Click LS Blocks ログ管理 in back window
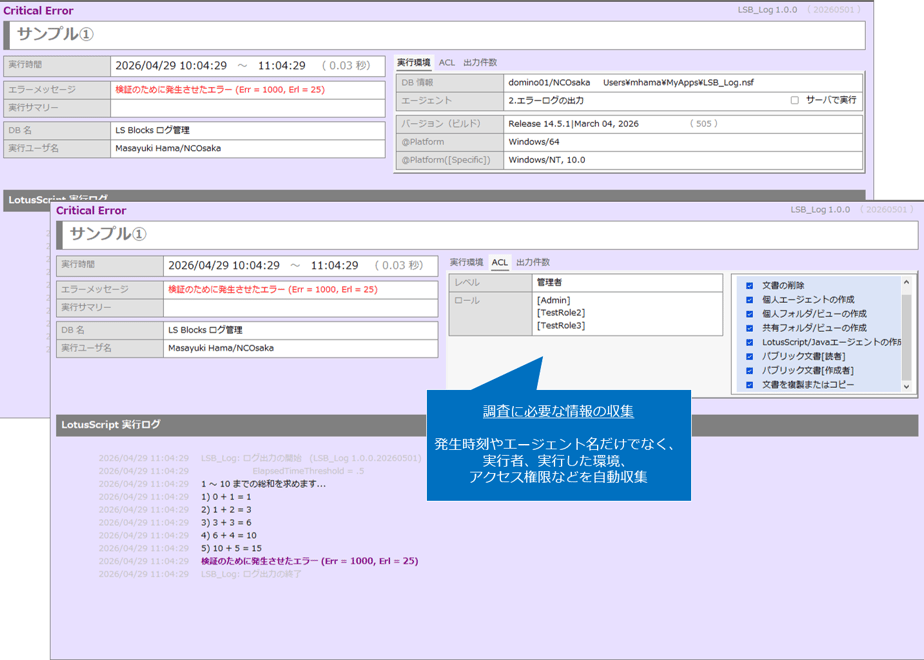 pyautogui.click(x=152, y=130)
